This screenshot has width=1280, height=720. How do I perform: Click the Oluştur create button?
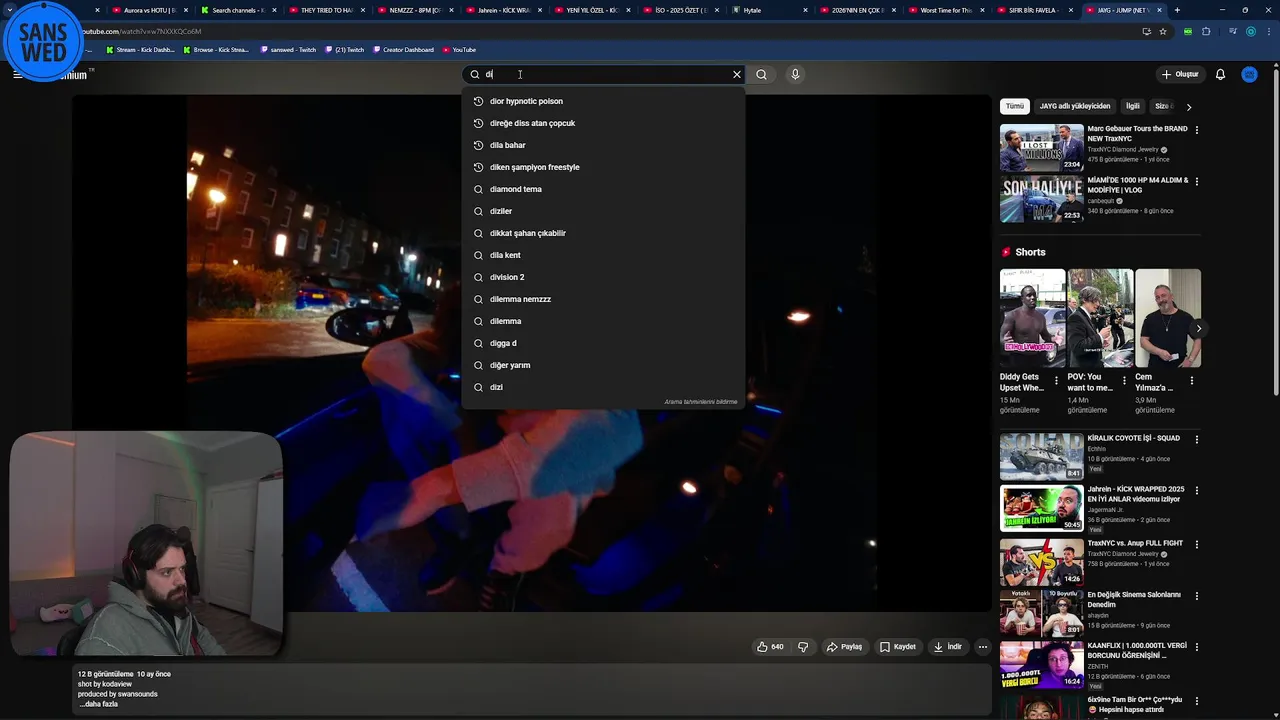point(1180,74)
